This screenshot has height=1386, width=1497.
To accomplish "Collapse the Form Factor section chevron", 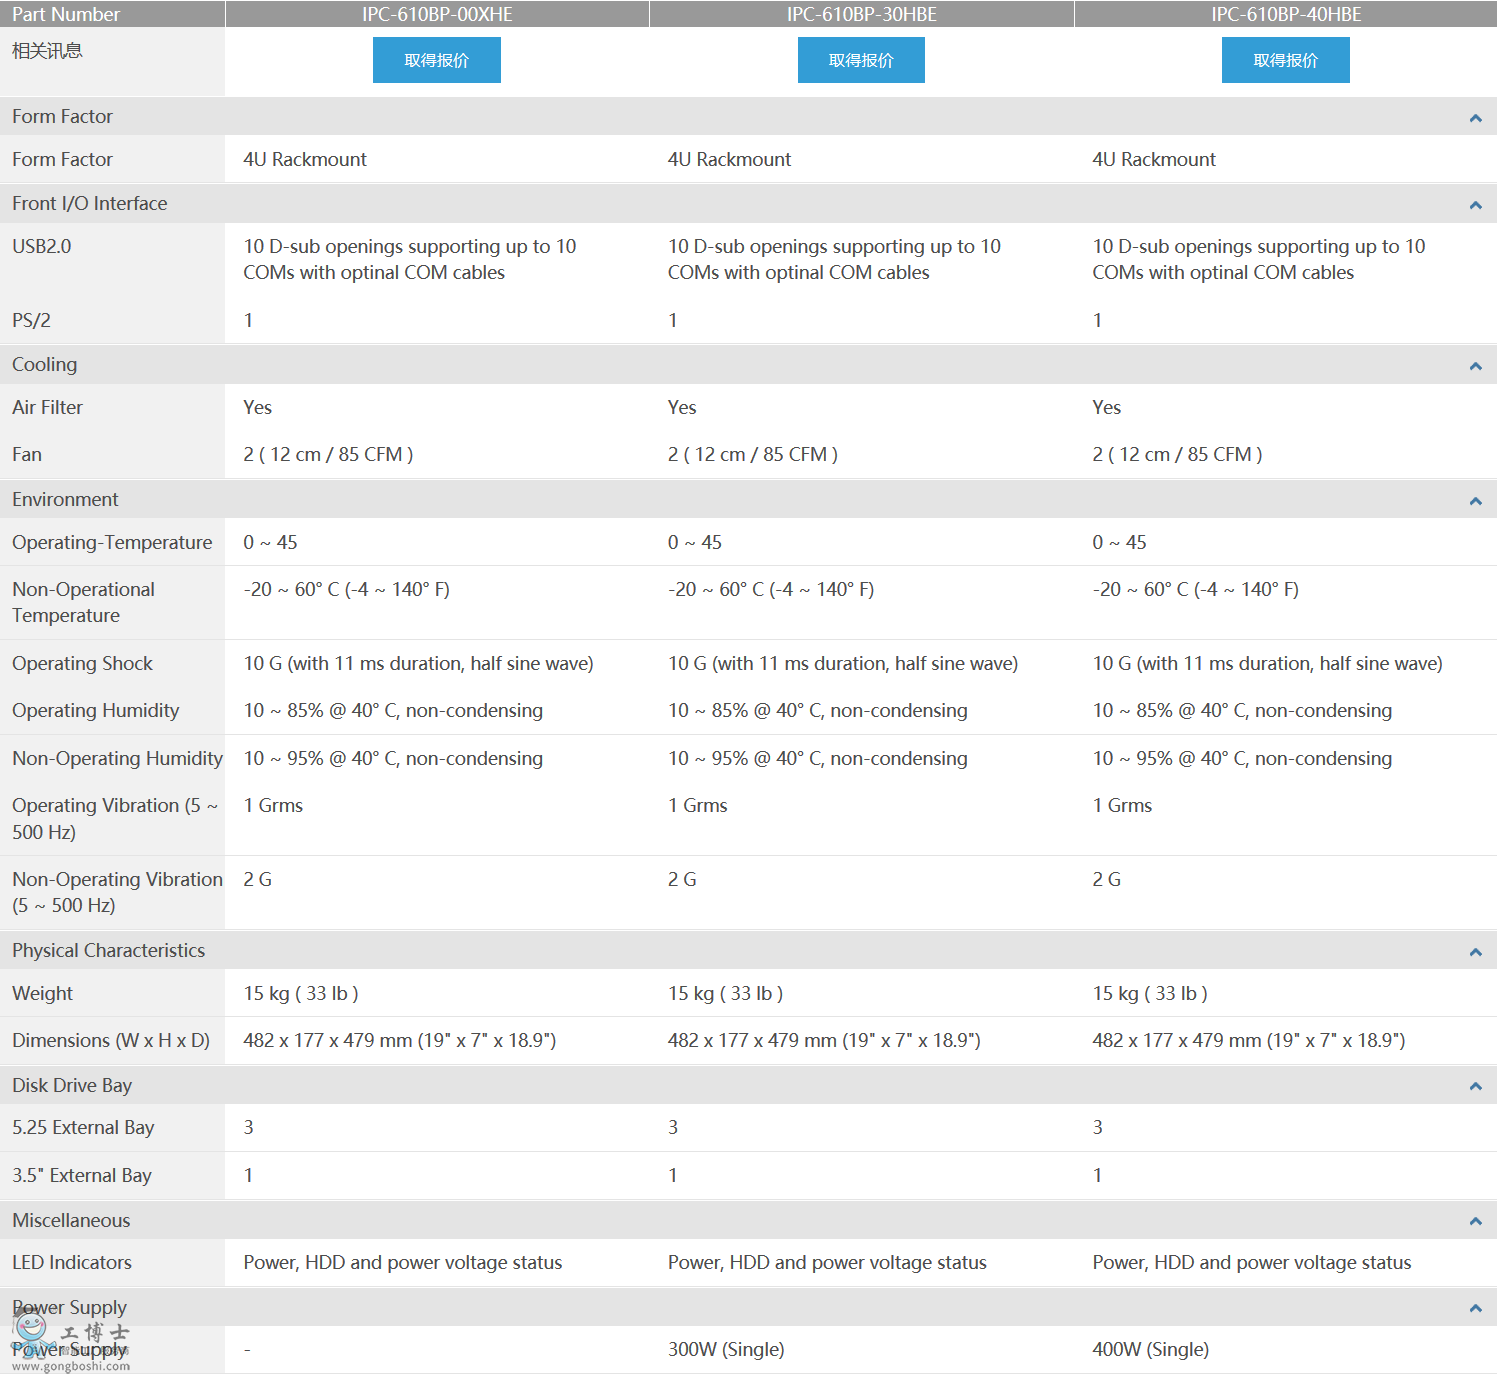I will 1475,118.
